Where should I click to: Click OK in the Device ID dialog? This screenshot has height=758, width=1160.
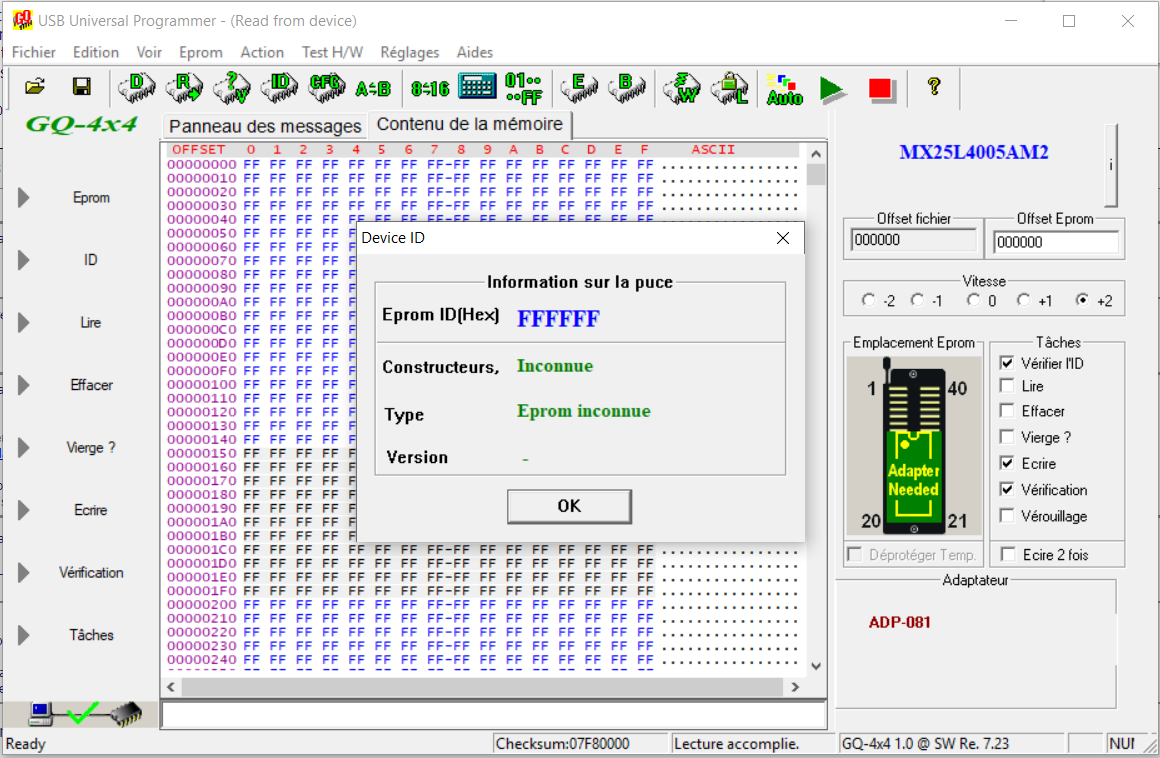click(569, 506)
